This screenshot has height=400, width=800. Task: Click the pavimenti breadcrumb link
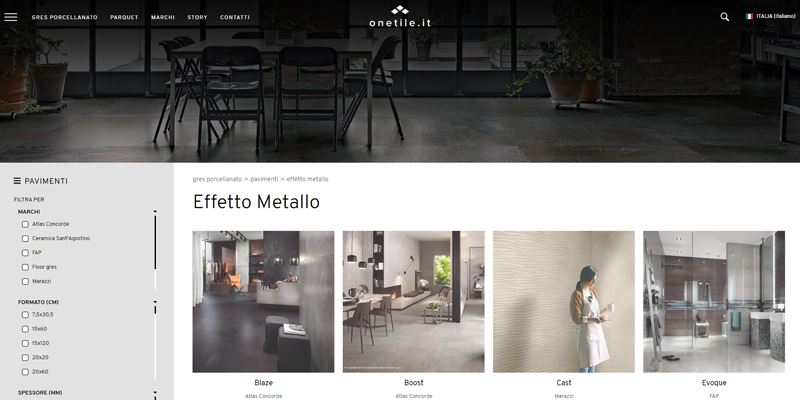click(264, 179)
